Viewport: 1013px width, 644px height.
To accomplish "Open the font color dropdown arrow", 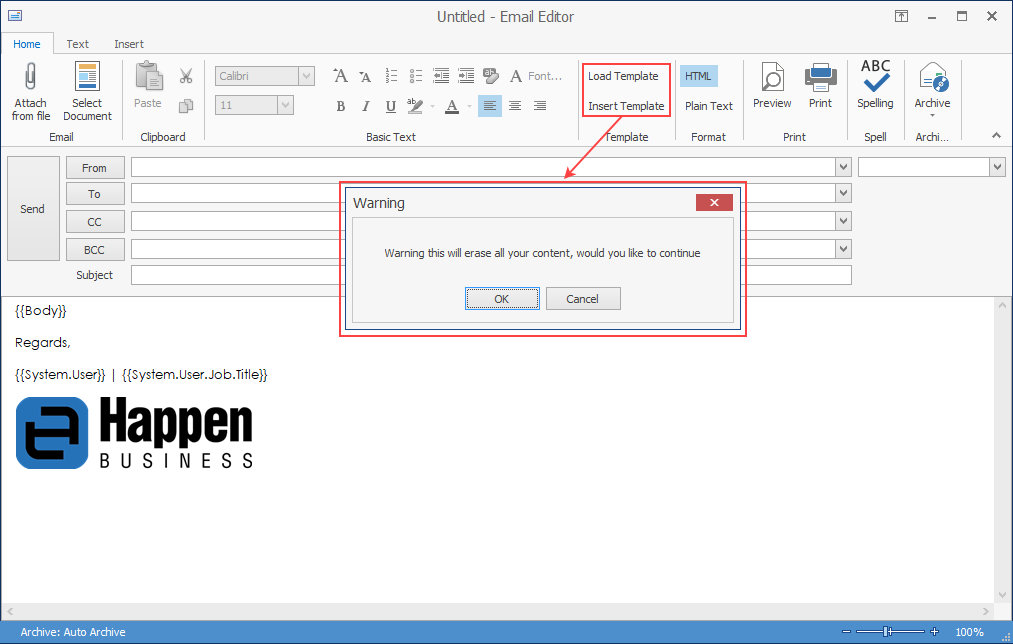I will click(x=469, y=106).
